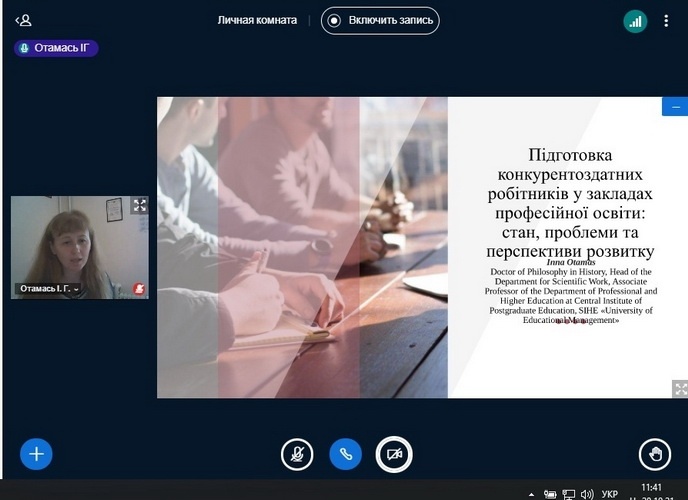Click the red muted-status icon on the webcam
The height and width of the screenshot is (500, 688).
coord(139,289)
